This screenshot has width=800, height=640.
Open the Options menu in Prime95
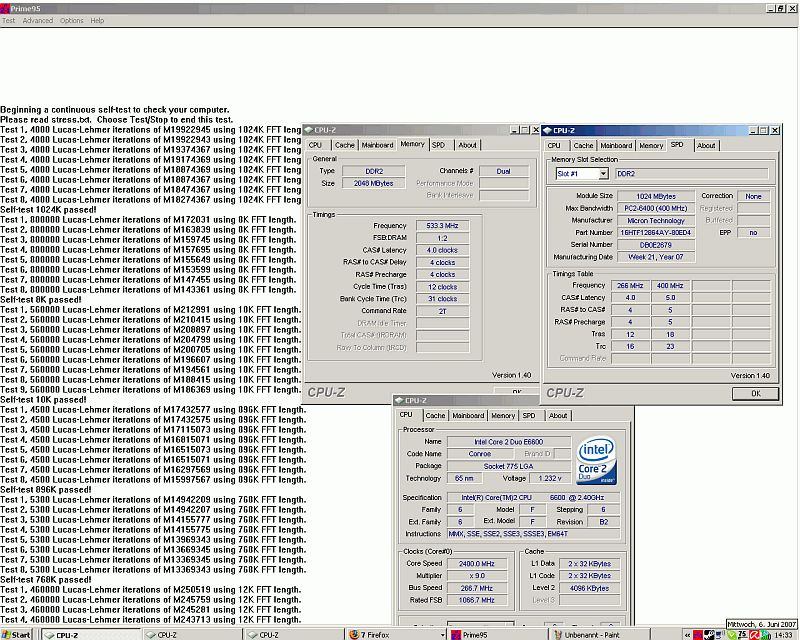[x=71, y=20]
